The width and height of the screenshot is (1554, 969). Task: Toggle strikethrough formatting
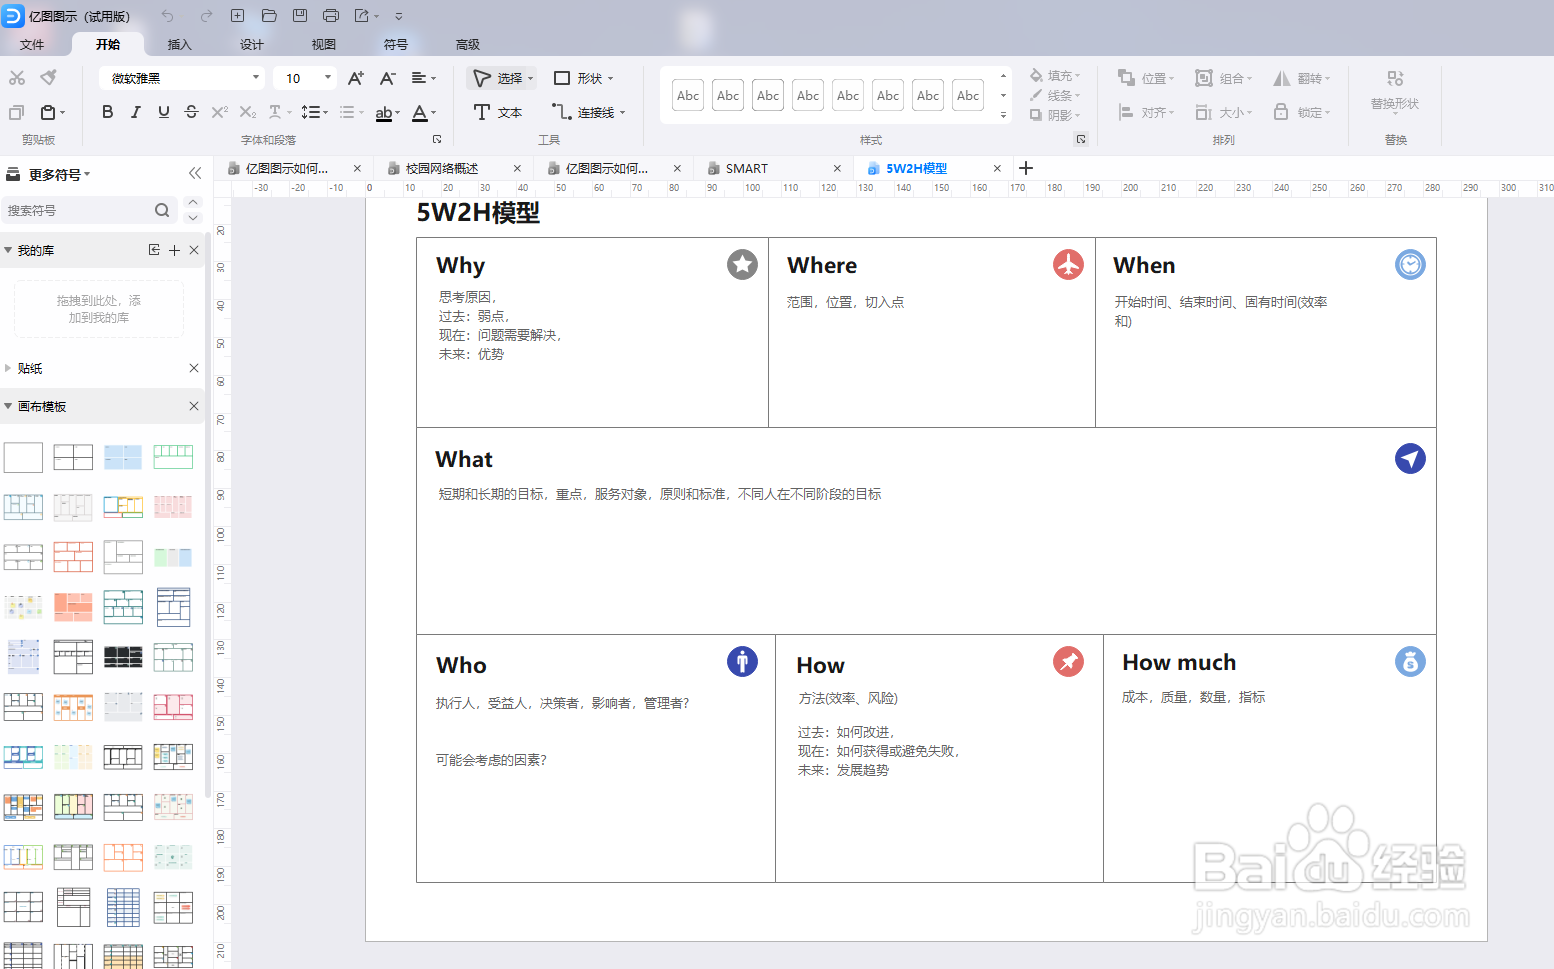tap(191, 112)
